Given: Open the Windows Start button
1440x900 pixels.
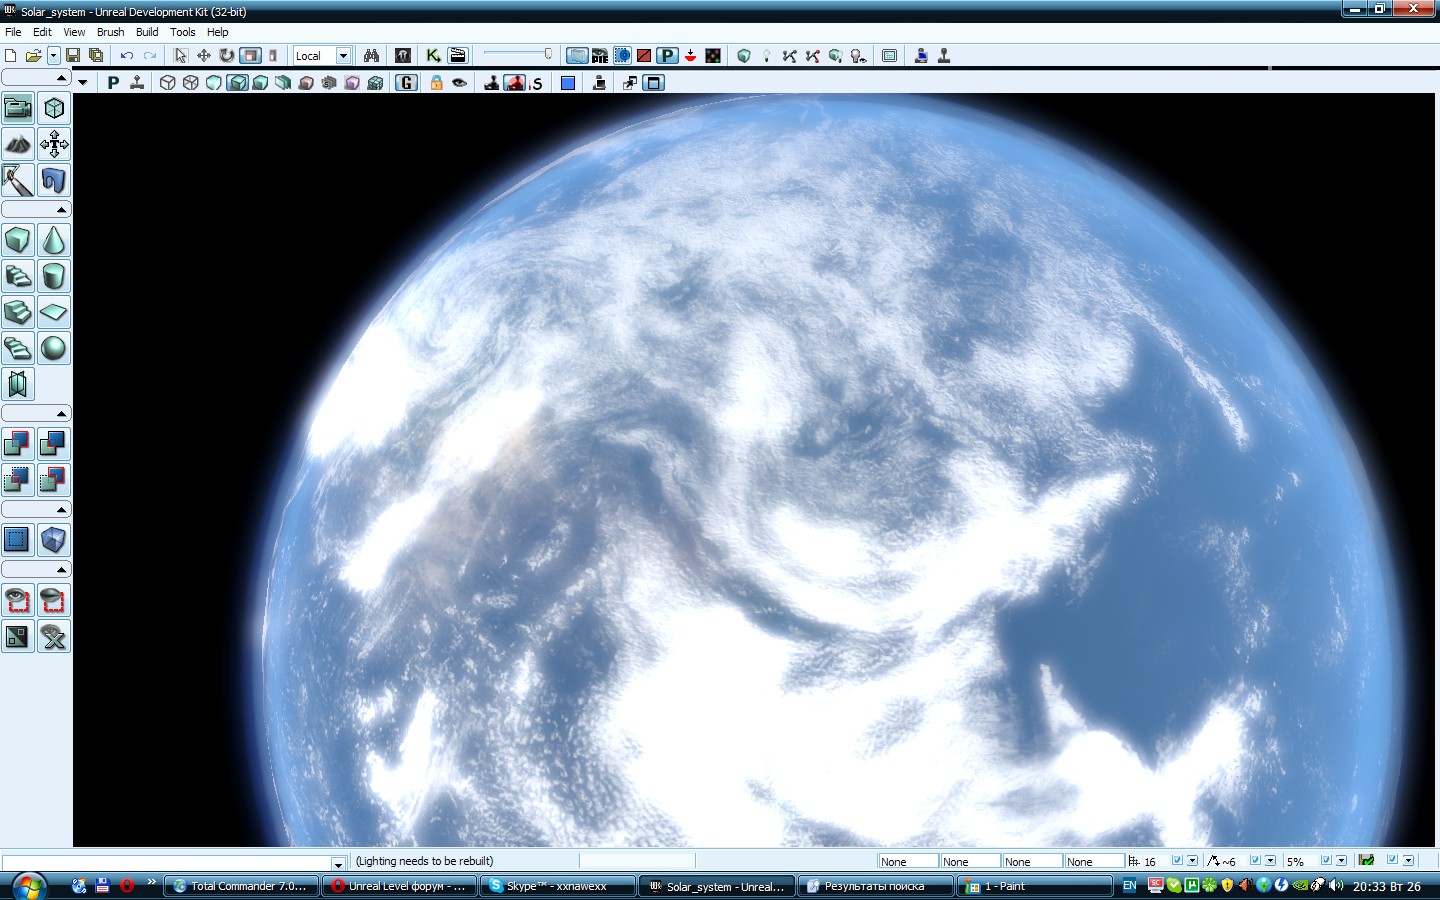Looking at the screenshot, I should coord(28,885).
